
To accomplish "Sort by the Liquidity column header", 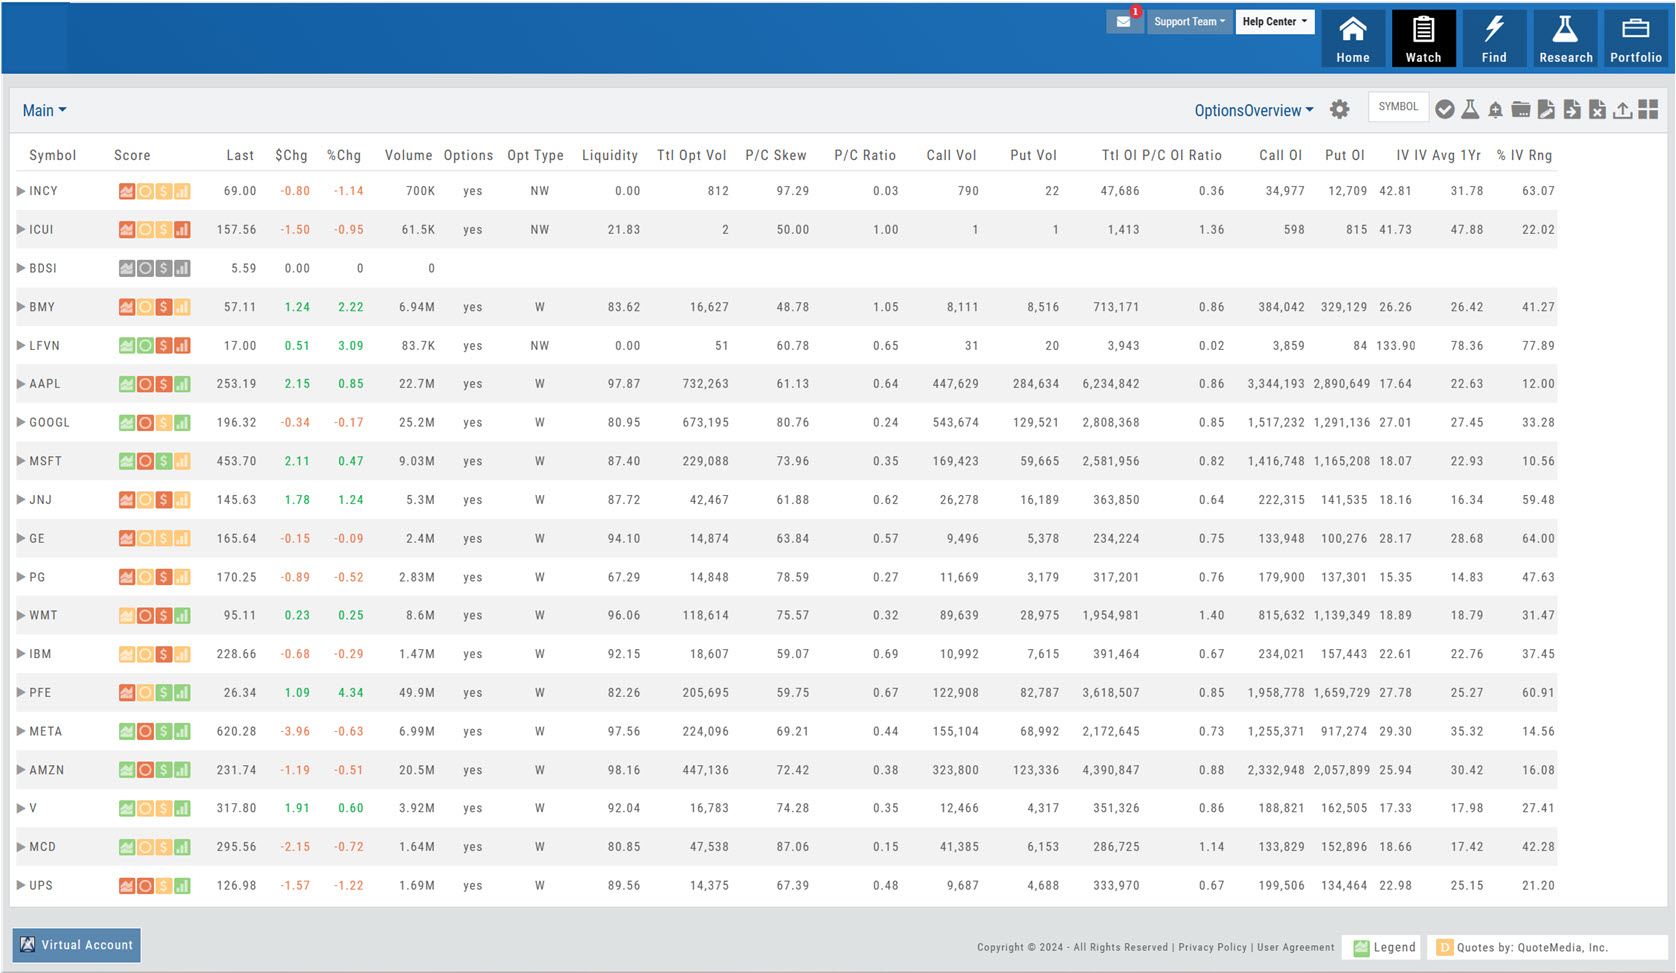I will (610, 155).
